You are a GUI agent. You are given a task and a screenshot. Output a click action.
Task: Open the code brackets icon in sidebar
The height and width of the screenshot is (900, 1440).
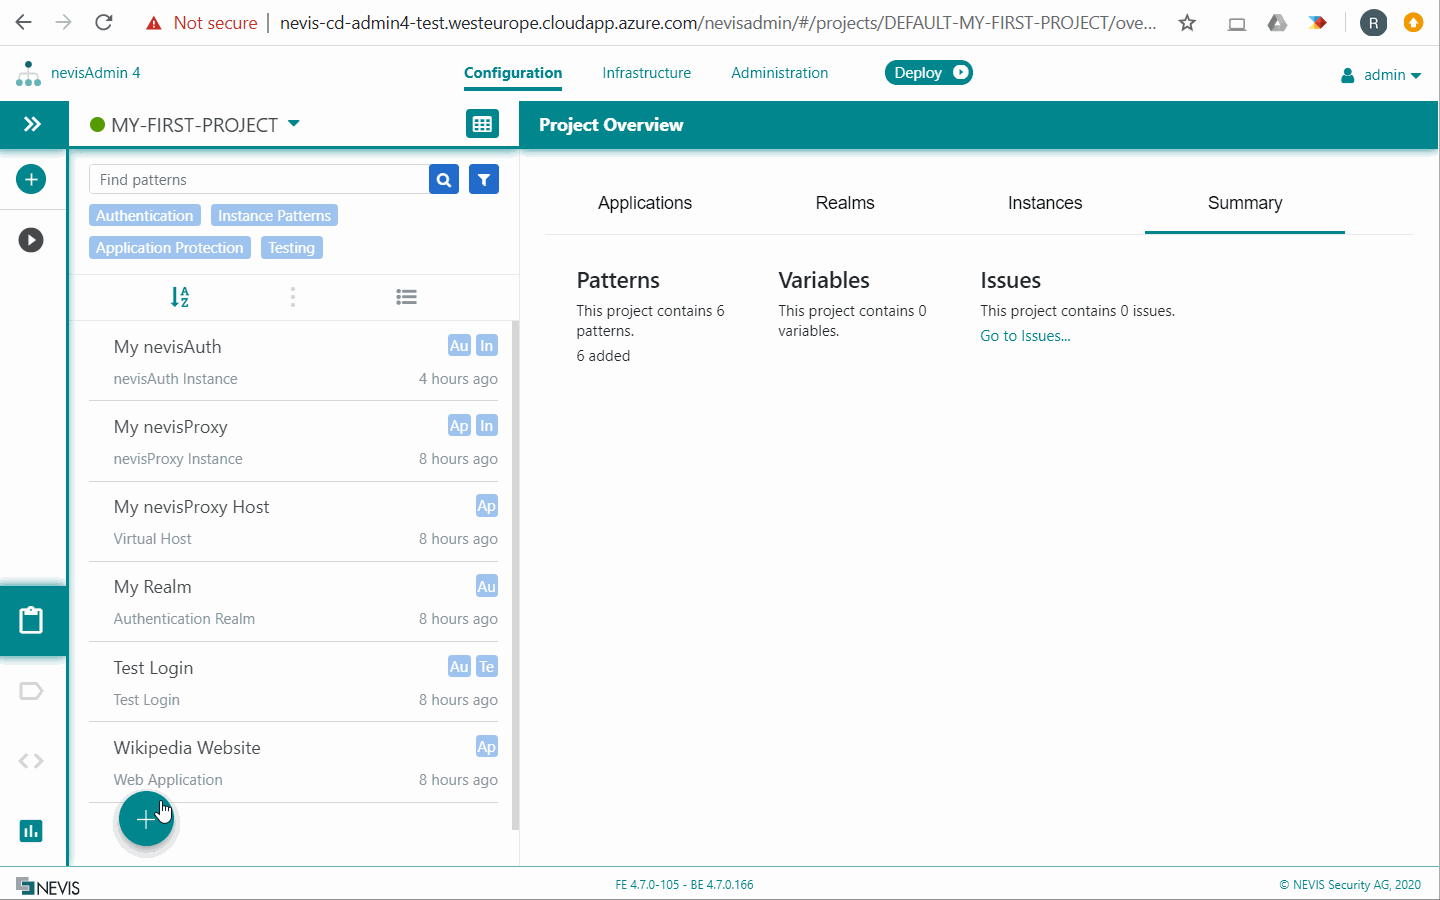(x=31, y=761)
